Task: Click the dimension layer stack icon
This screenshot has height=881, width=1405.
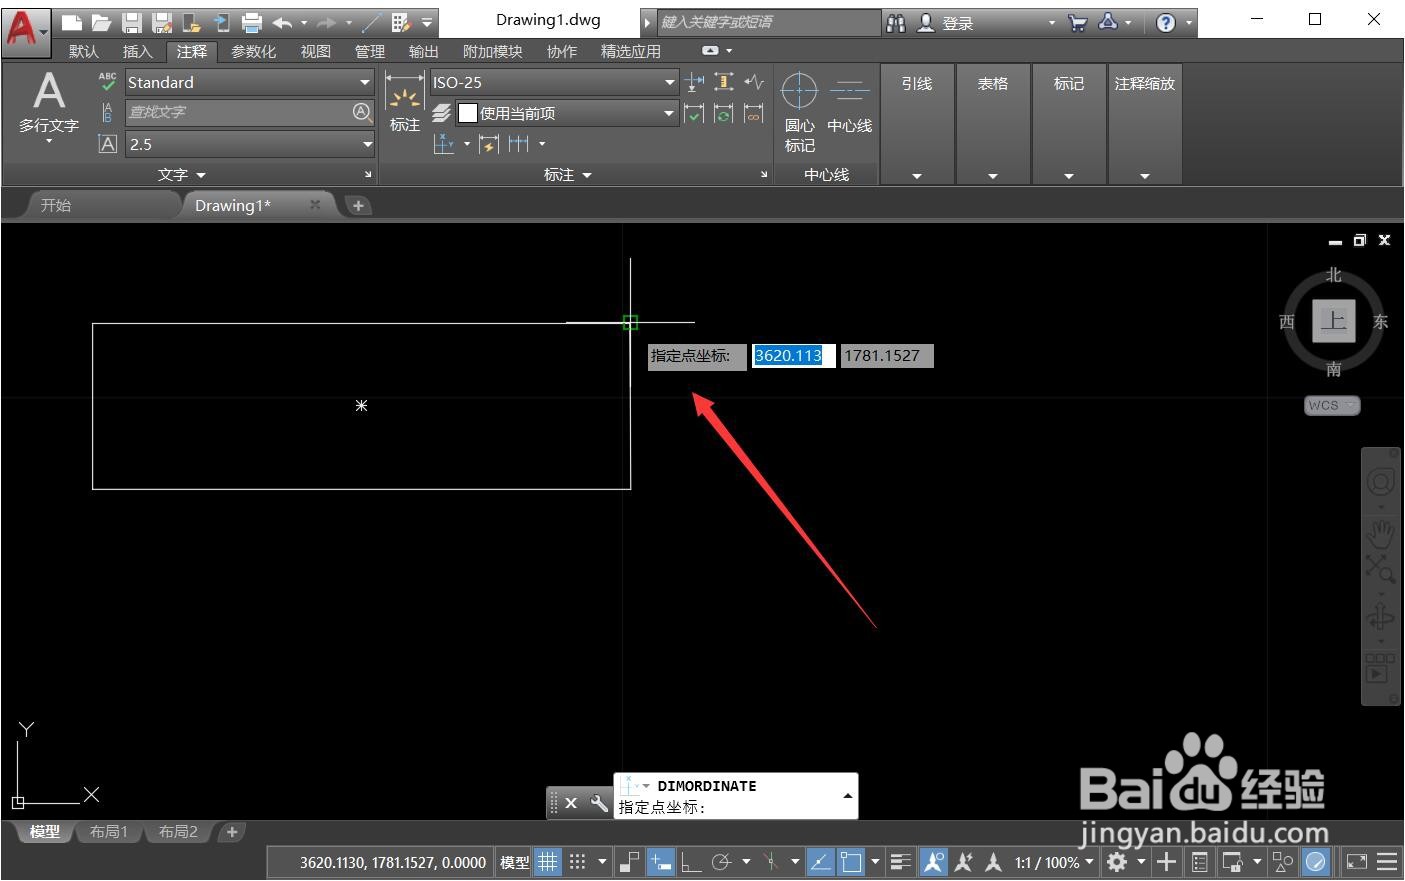Action: tap(441, 113)
